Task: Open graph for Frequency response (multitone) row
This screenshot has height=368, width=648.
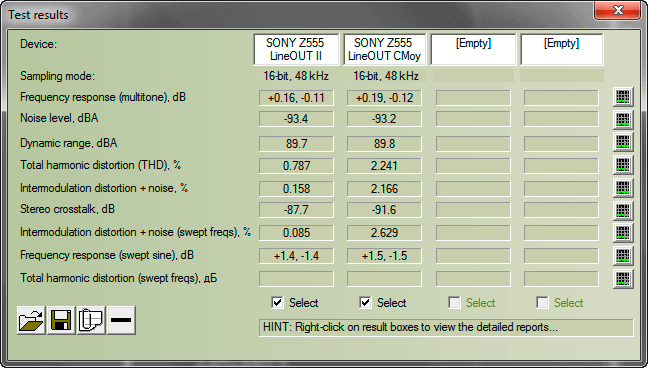Action: [623, 98]
